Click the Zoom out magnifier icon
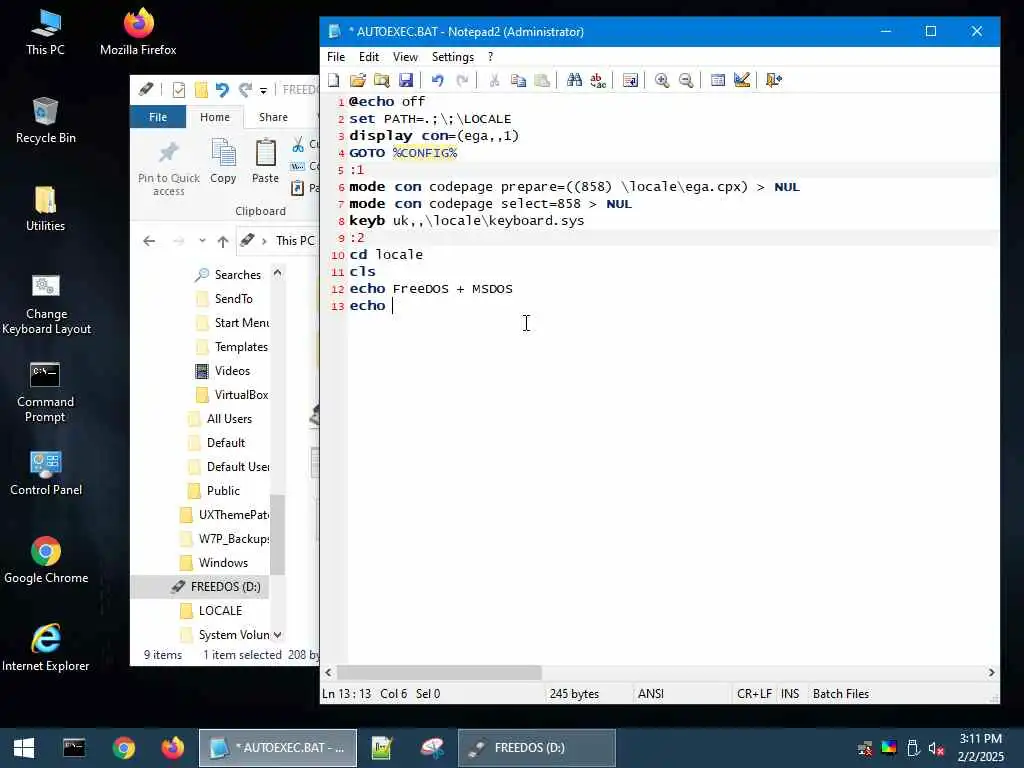1024x768 pixels. pos(686,80)
